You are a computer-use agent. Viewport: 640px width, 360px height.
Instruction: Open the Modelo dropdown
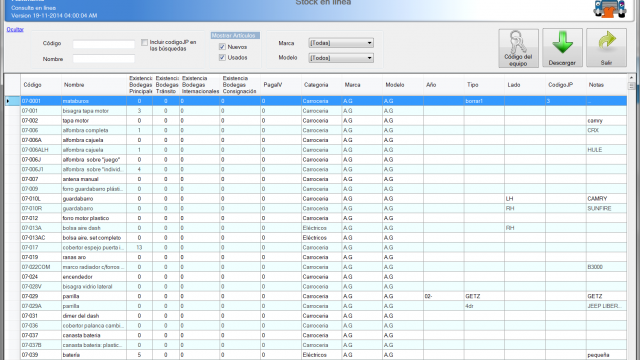point(341,58)
